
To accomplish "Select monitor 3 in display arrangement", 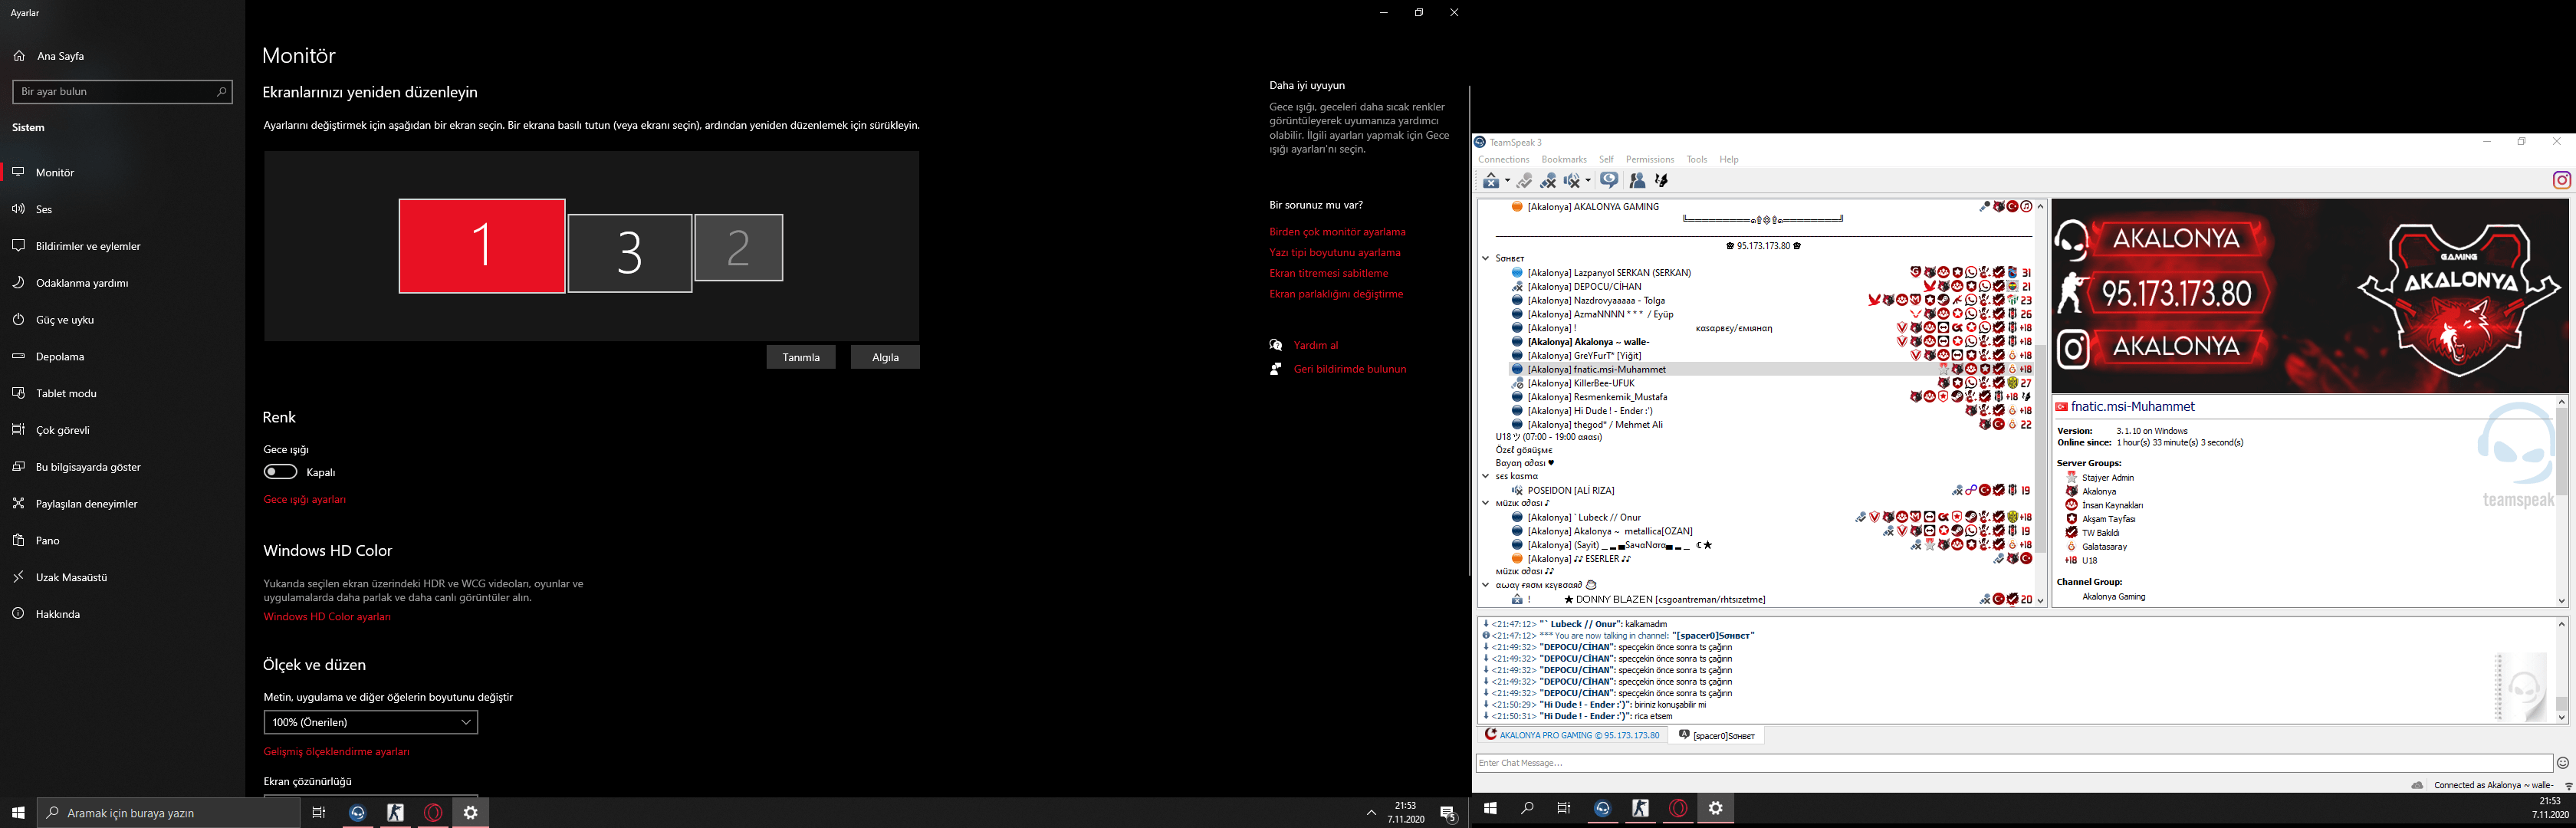I will click(630, 253).
